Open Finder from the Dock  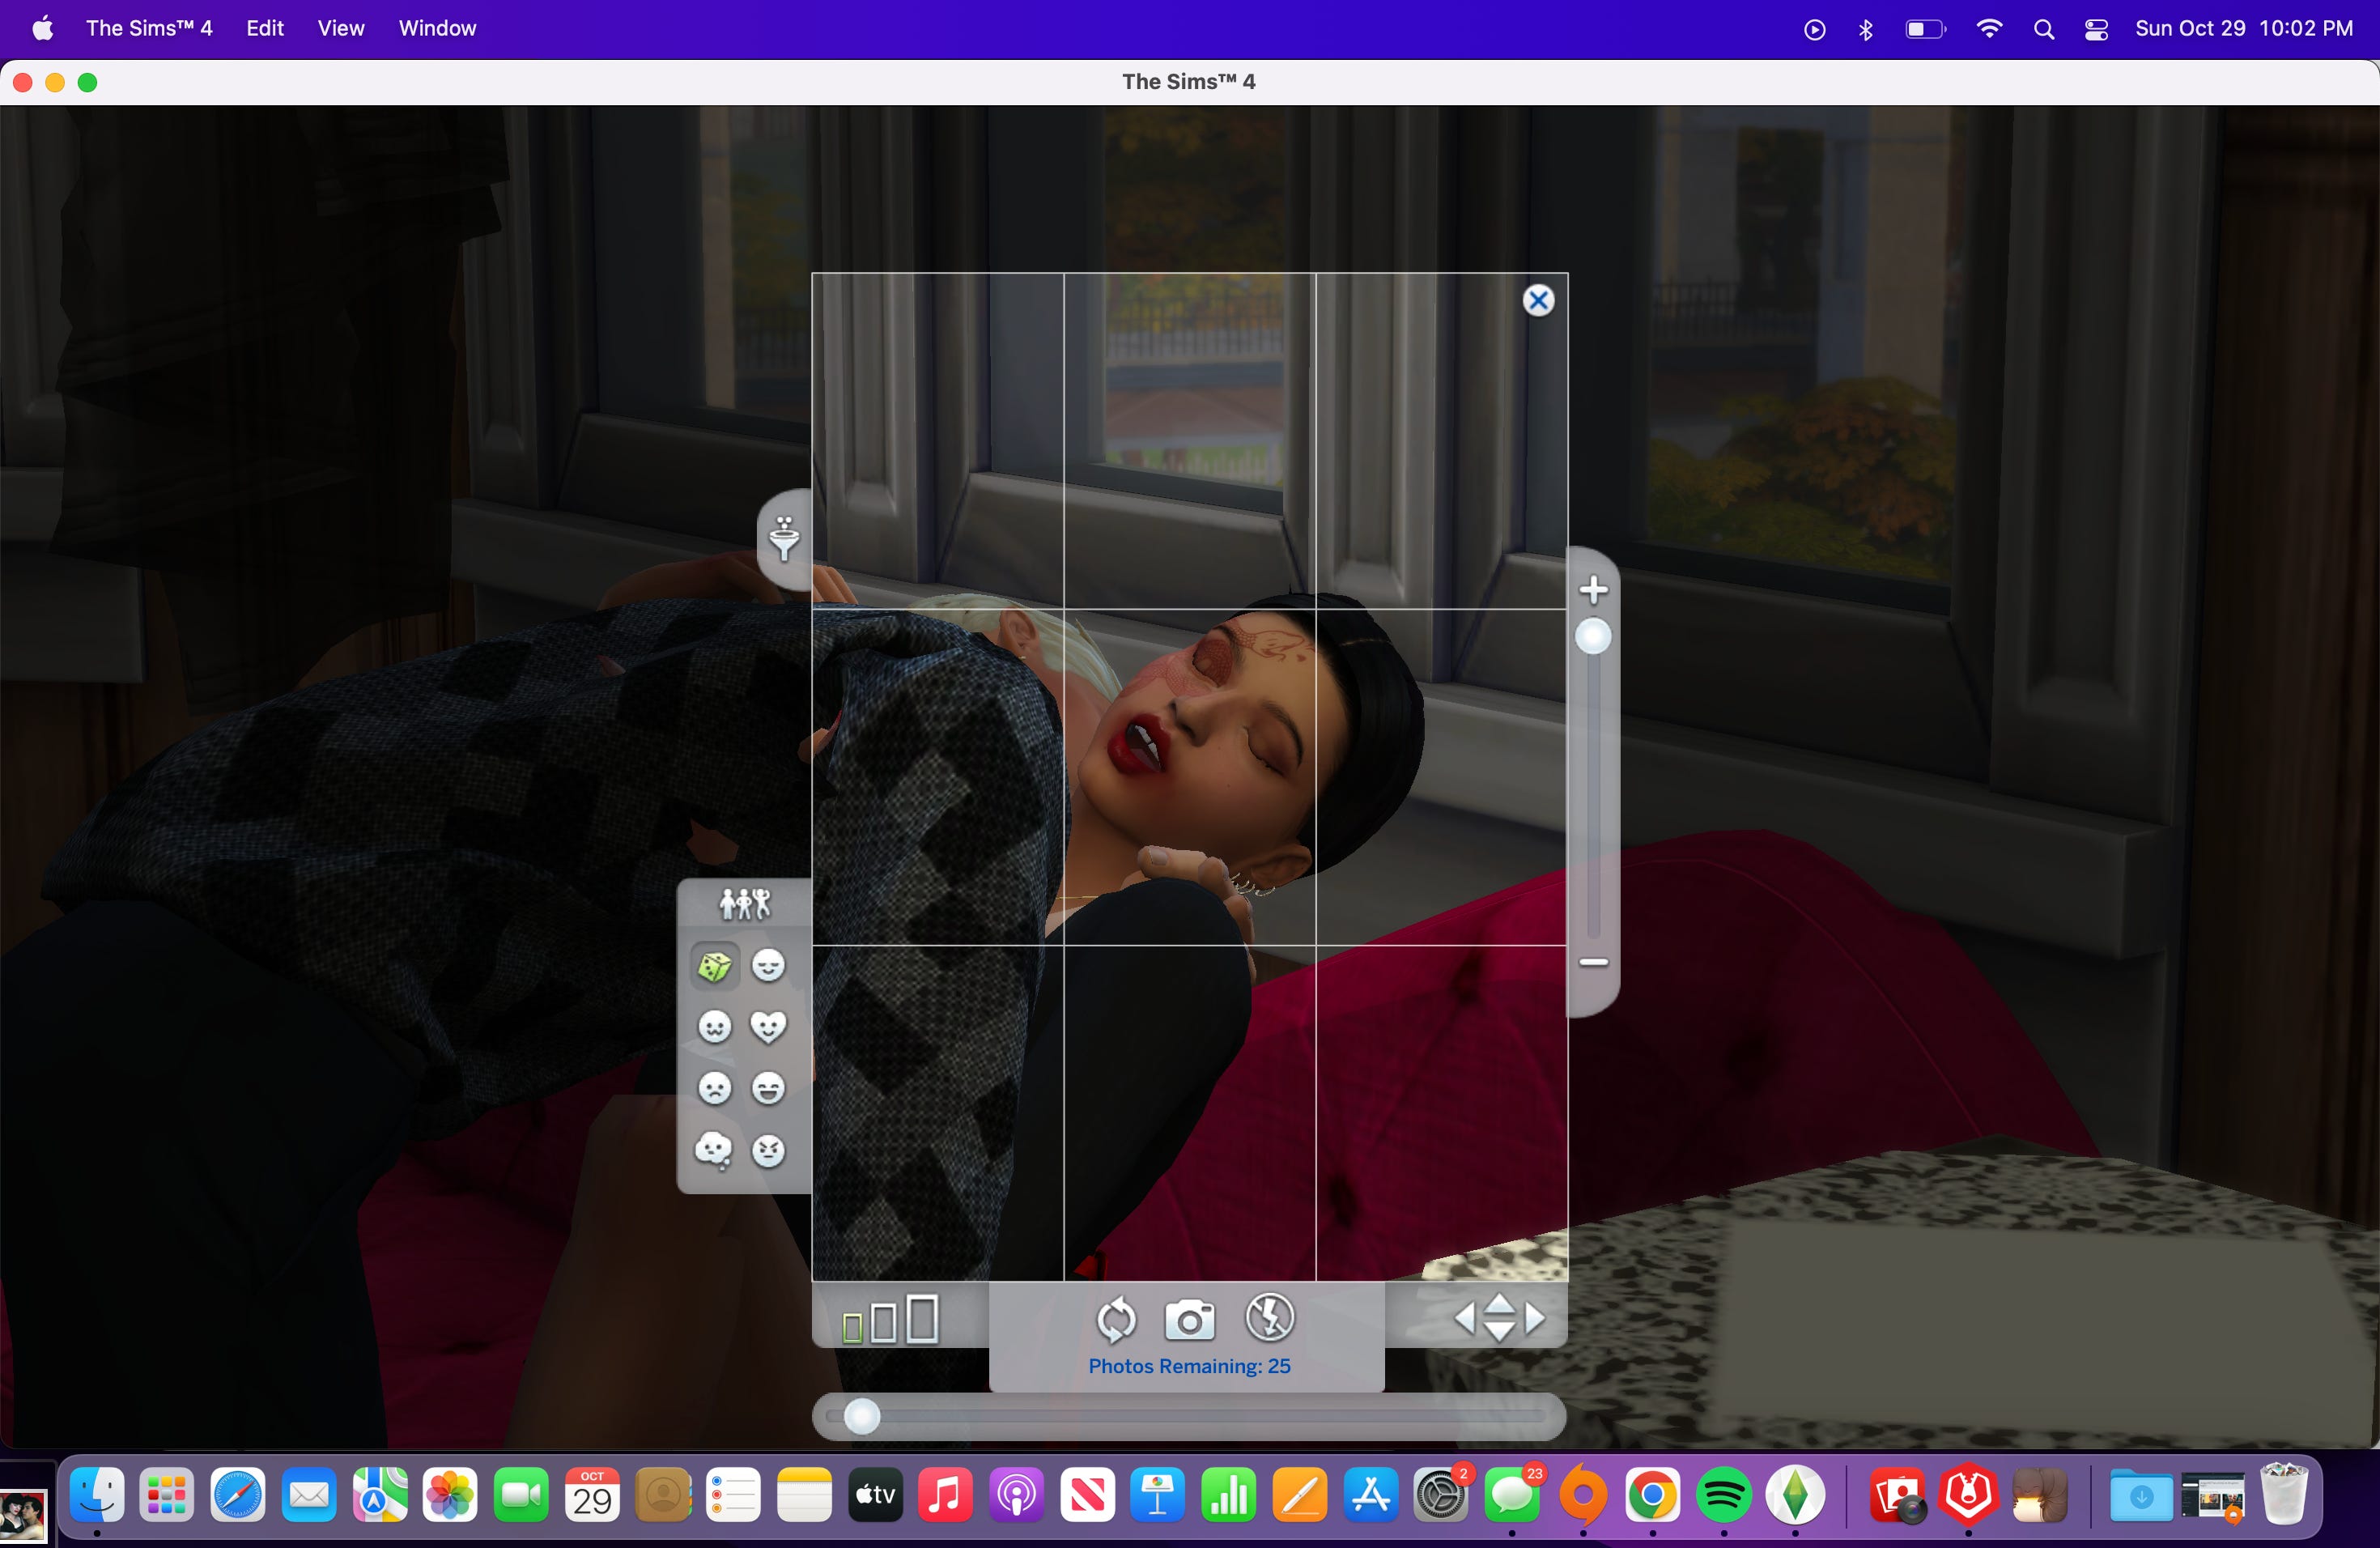point(97,1495)
